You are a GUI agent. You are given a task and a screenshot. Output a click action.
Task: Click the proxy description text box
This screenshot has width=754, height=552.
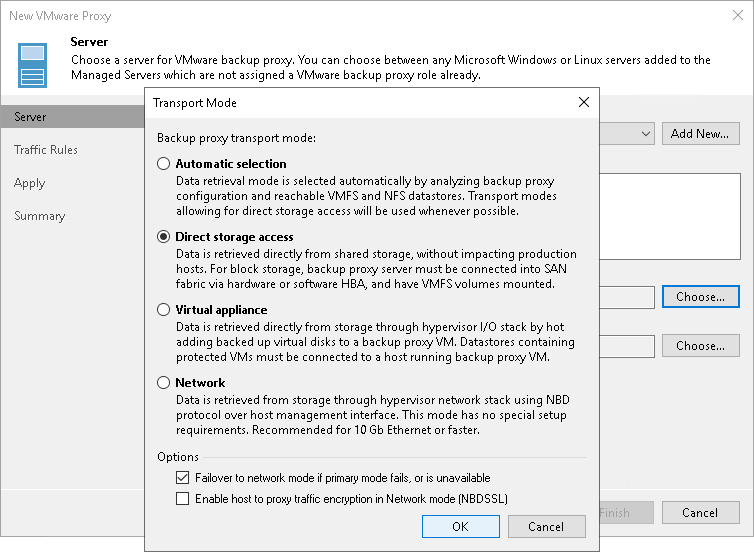[x=670, y=216]
